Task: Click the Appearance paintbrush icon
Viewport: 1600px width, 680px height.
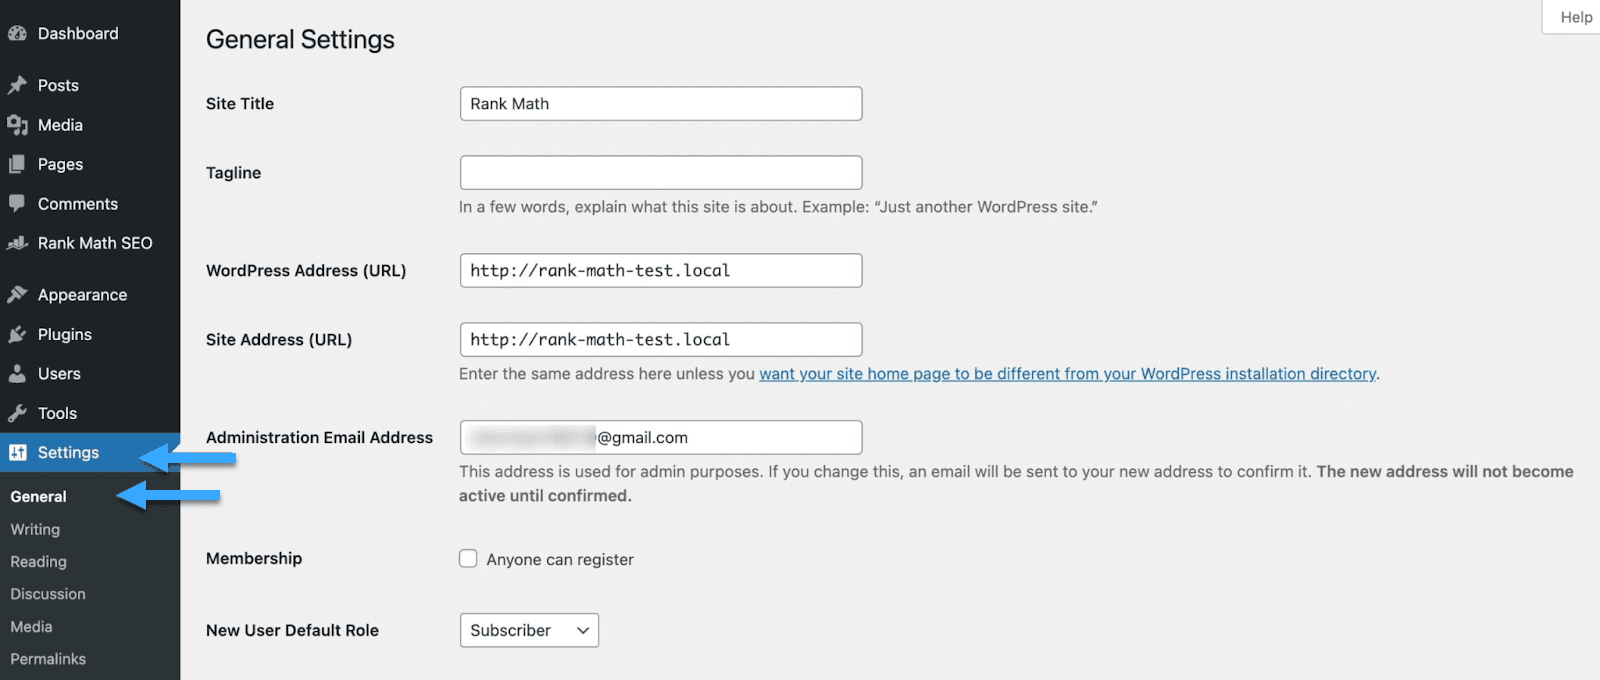Action: point(17,295)
